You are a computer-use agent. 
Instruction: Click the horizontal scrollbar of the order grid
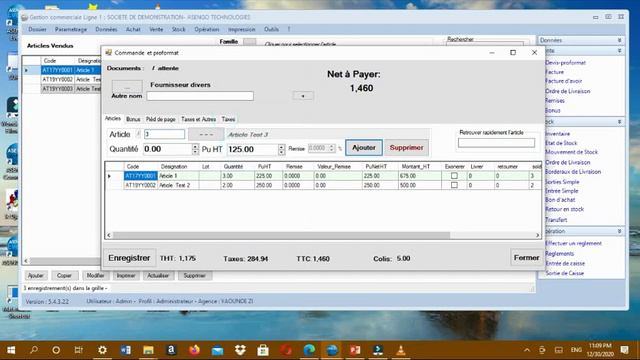[x=281, y=235]
